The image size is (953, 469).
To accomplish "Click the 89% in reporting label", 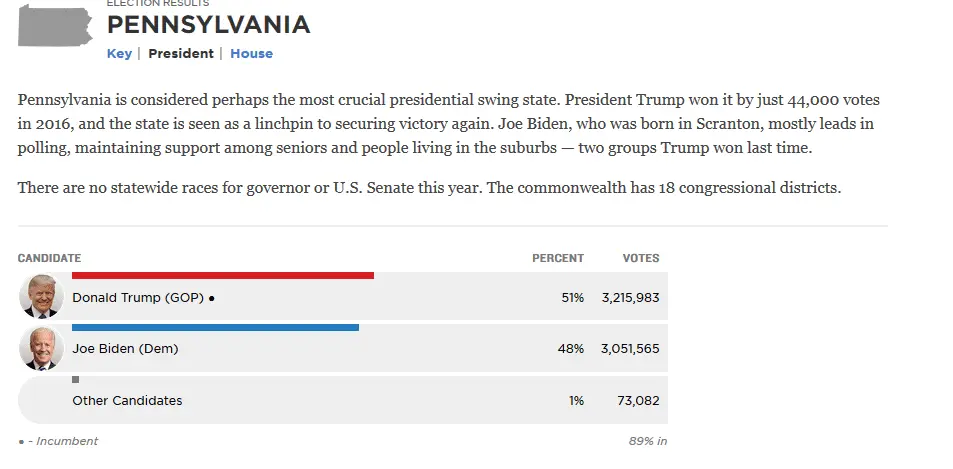I will pyautogui.click(x=647, y=441).
